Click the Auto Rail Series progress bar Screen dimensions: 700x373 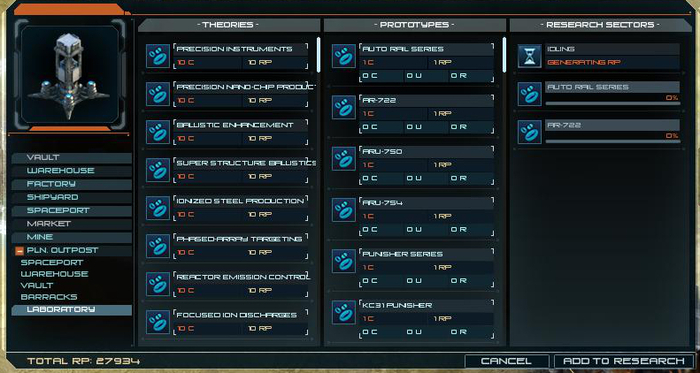(612, 104)
